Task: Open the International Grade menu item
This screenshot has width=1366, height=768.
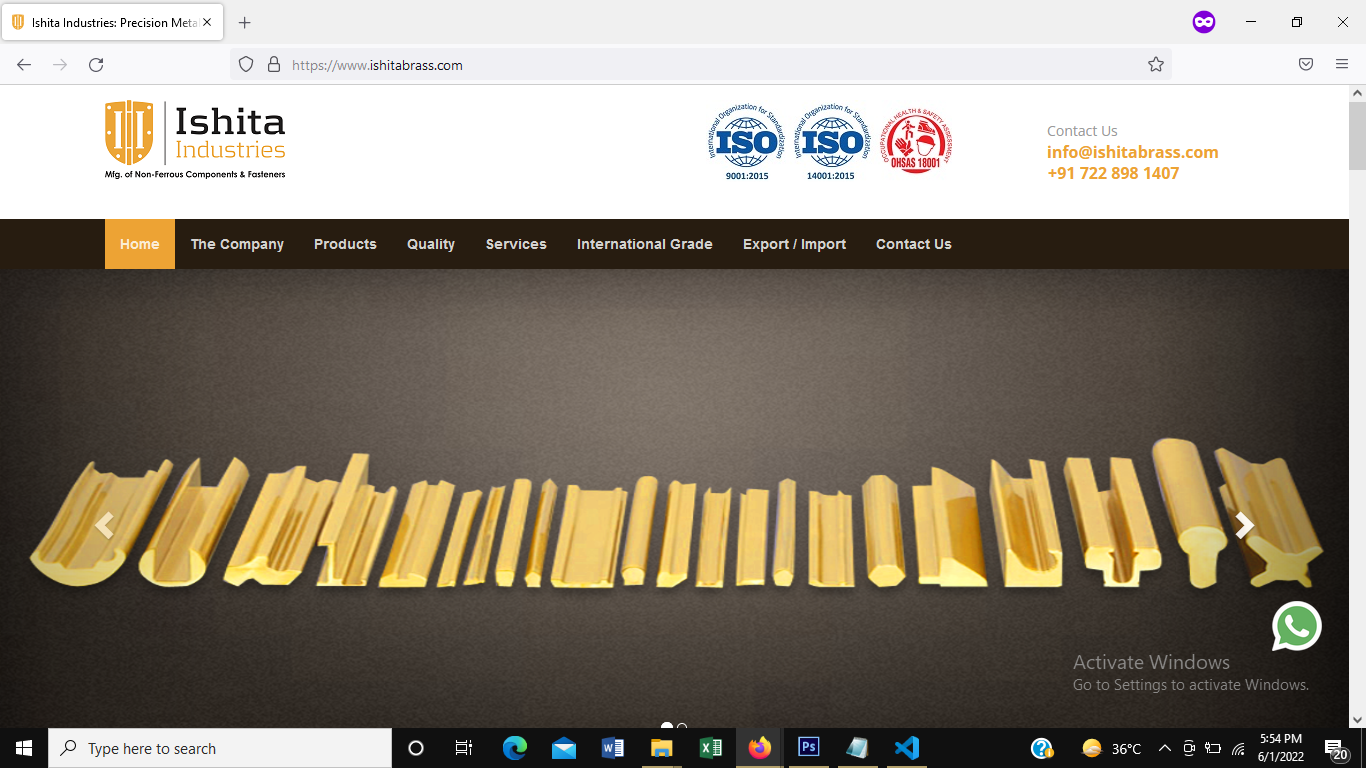Action: point(645,244)
